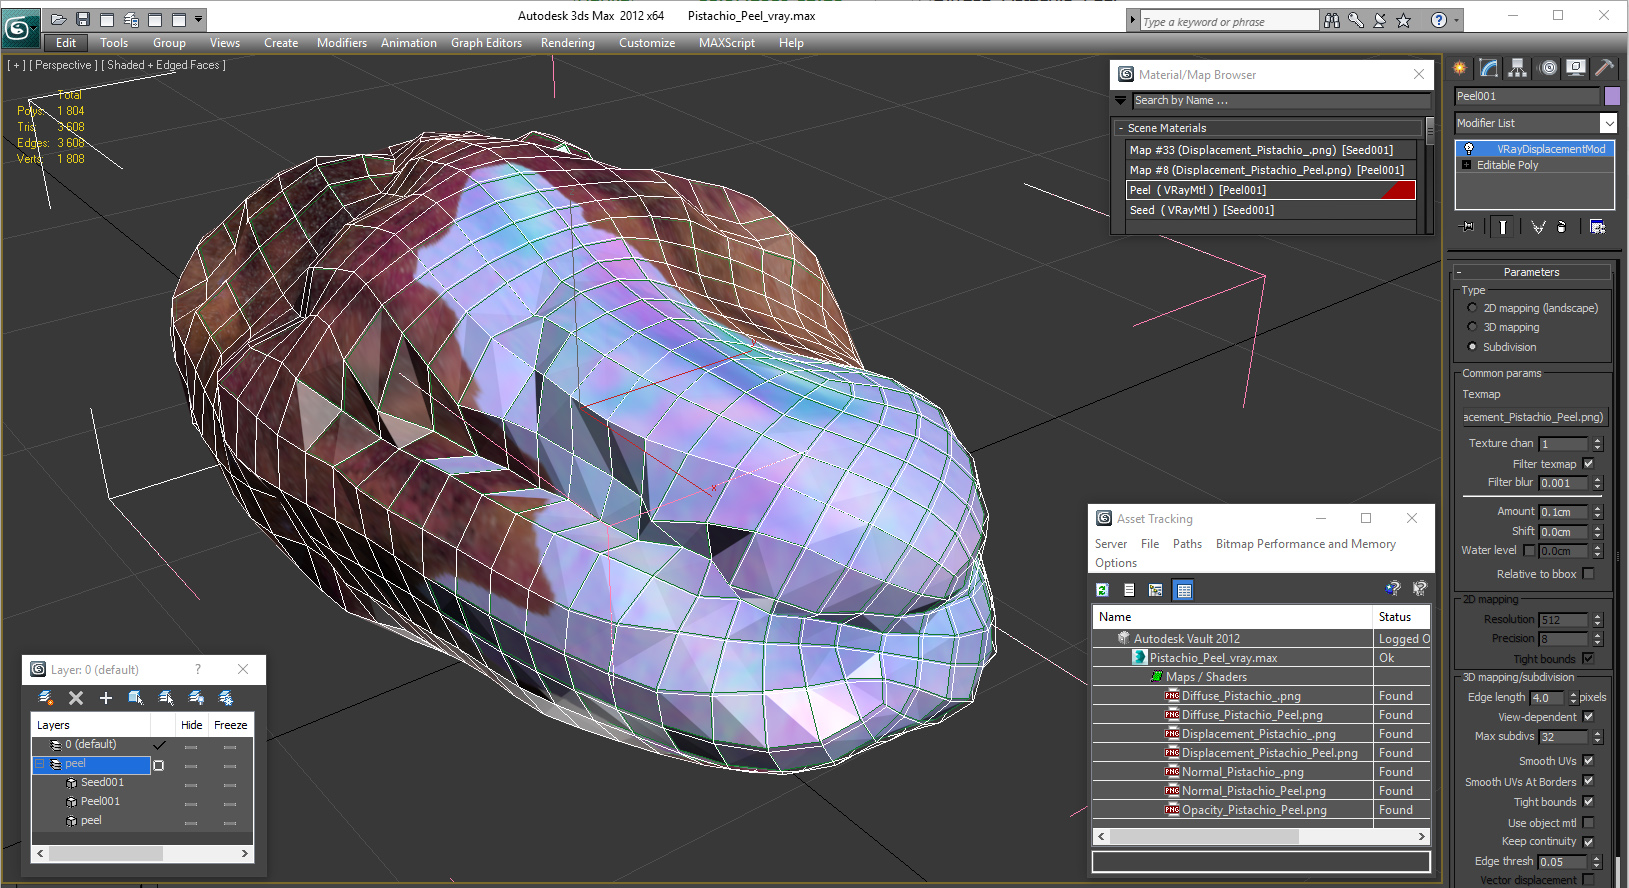Open the Modifier List dropdown
This screenshot has width=1629, height=888.
[1608, 123]
